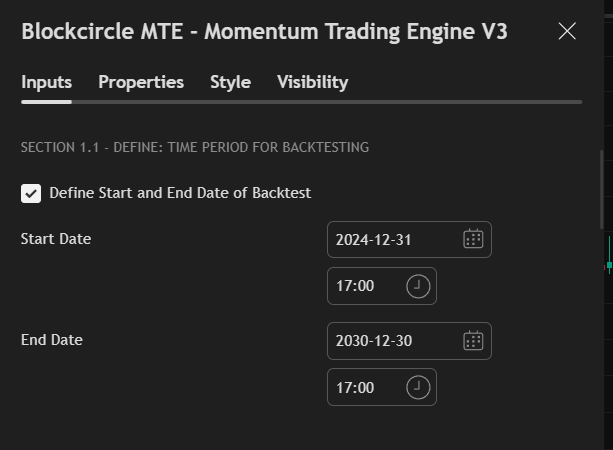Click the Blockcircle MTE dialog title
613x450 pixels.
pyautogui.click(x=264, y=32)
